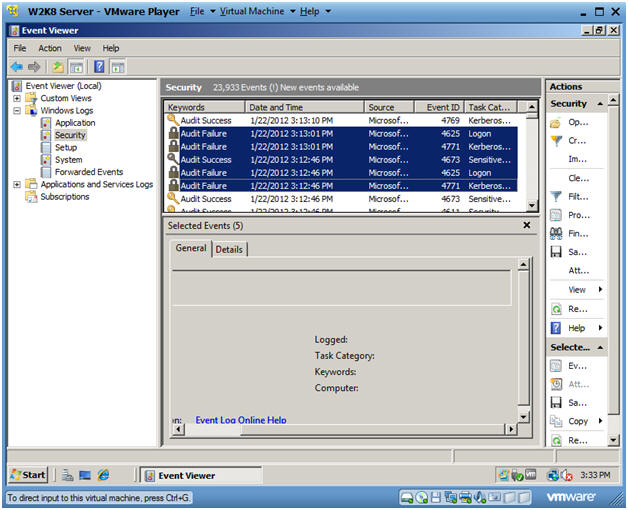Expand Applications and Services Logs node

click(16, 184)
